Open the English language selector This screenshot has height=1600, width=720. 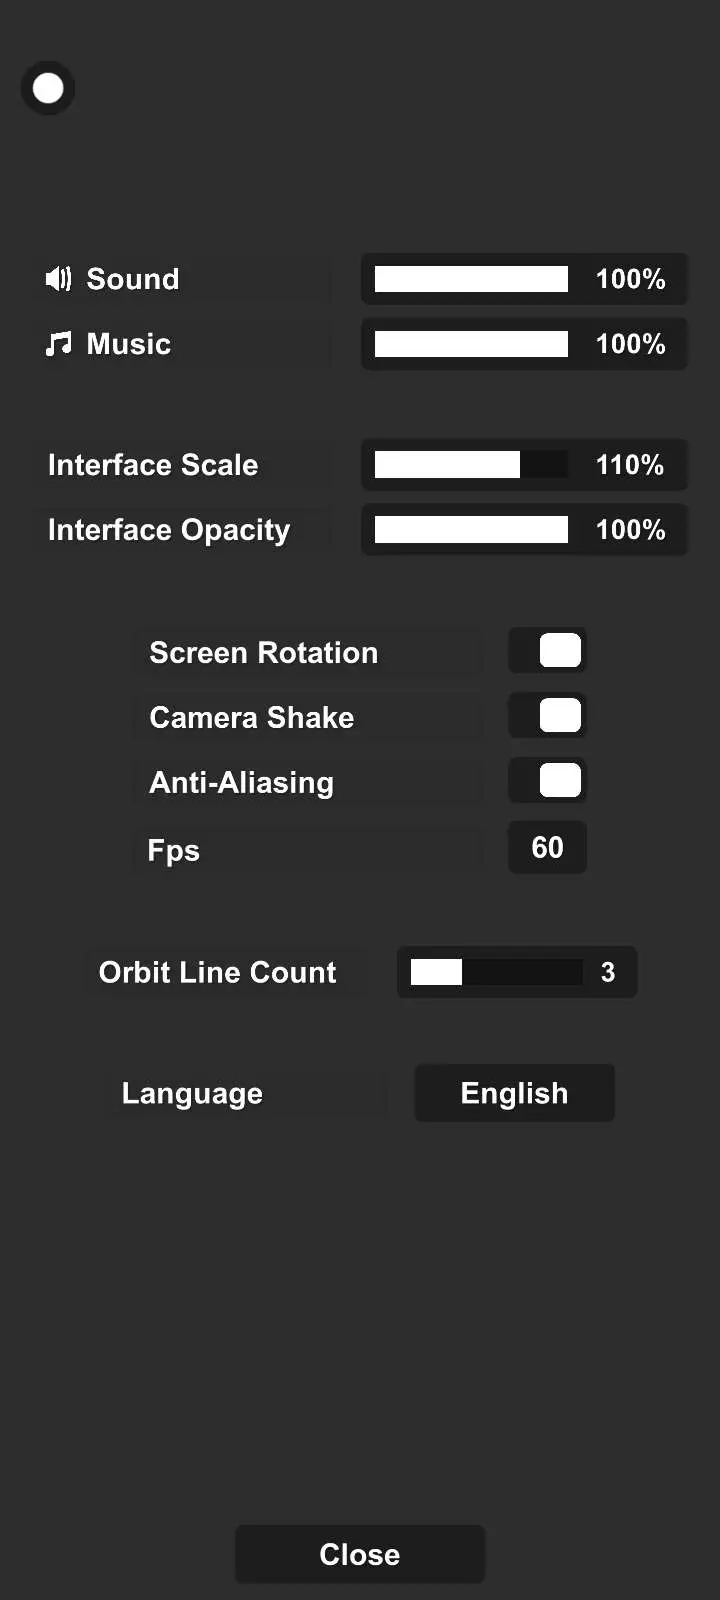514,1093
